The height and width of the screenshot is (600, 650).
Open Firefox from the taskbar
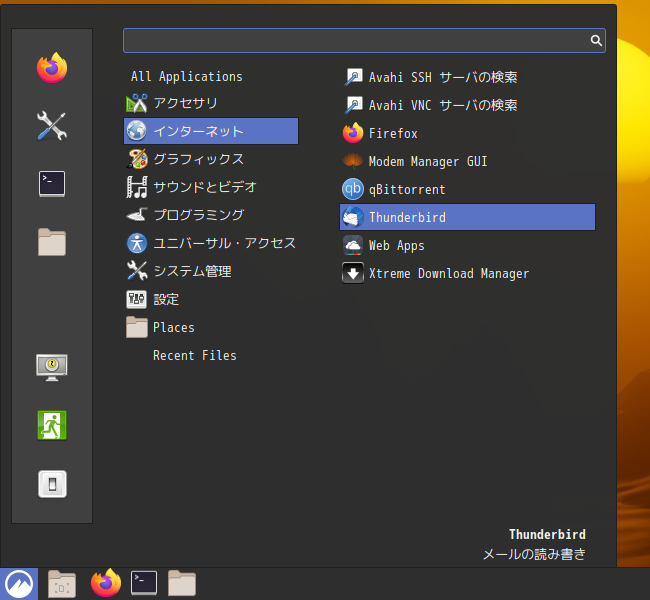point(106,583)
